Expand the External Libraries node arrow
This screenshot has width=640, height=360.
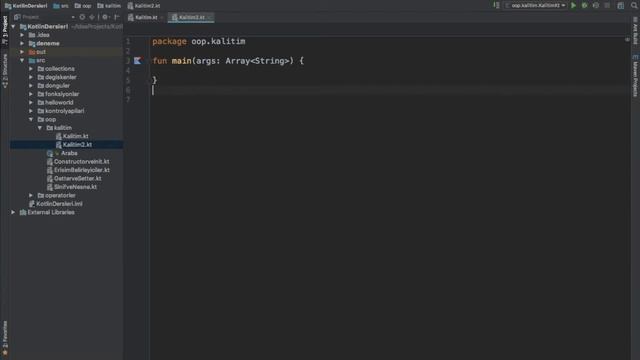(13, 212)
